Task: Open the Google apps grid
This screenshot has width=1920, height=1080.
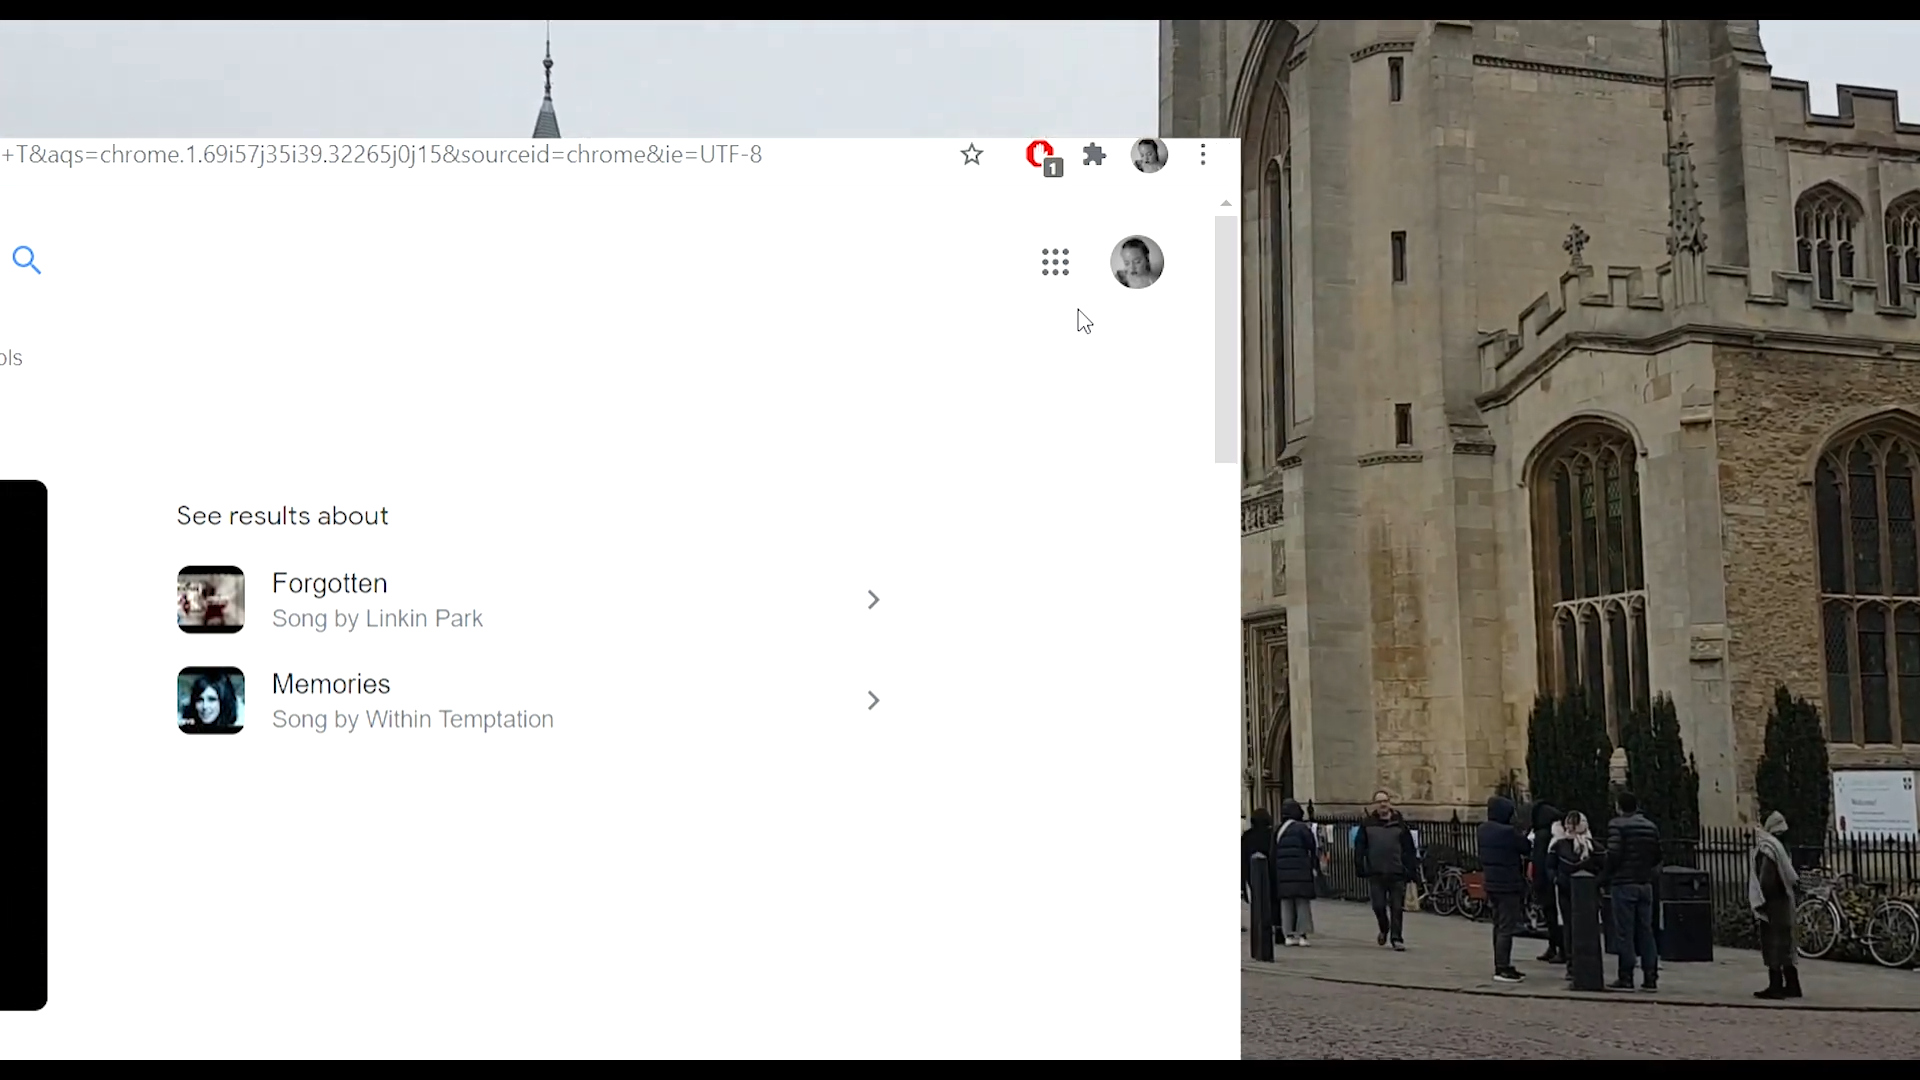Action: coord(1055,263)
